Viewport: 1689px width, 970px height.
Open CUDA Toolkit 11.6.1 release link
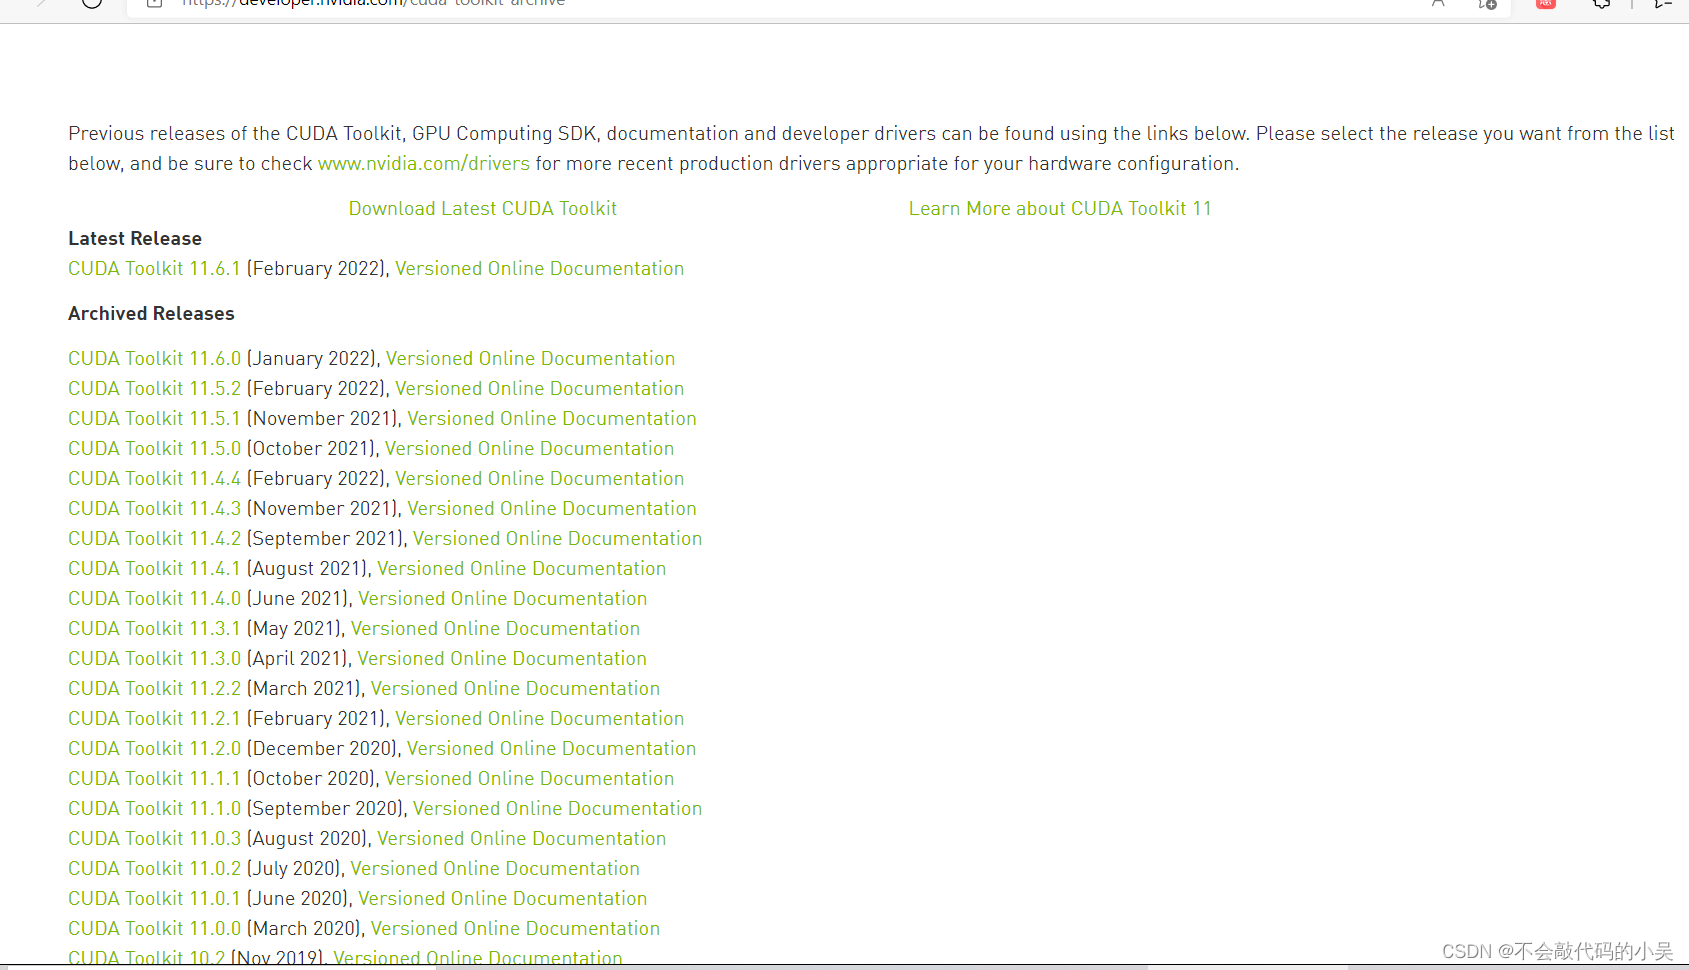(x=155, y=269)
